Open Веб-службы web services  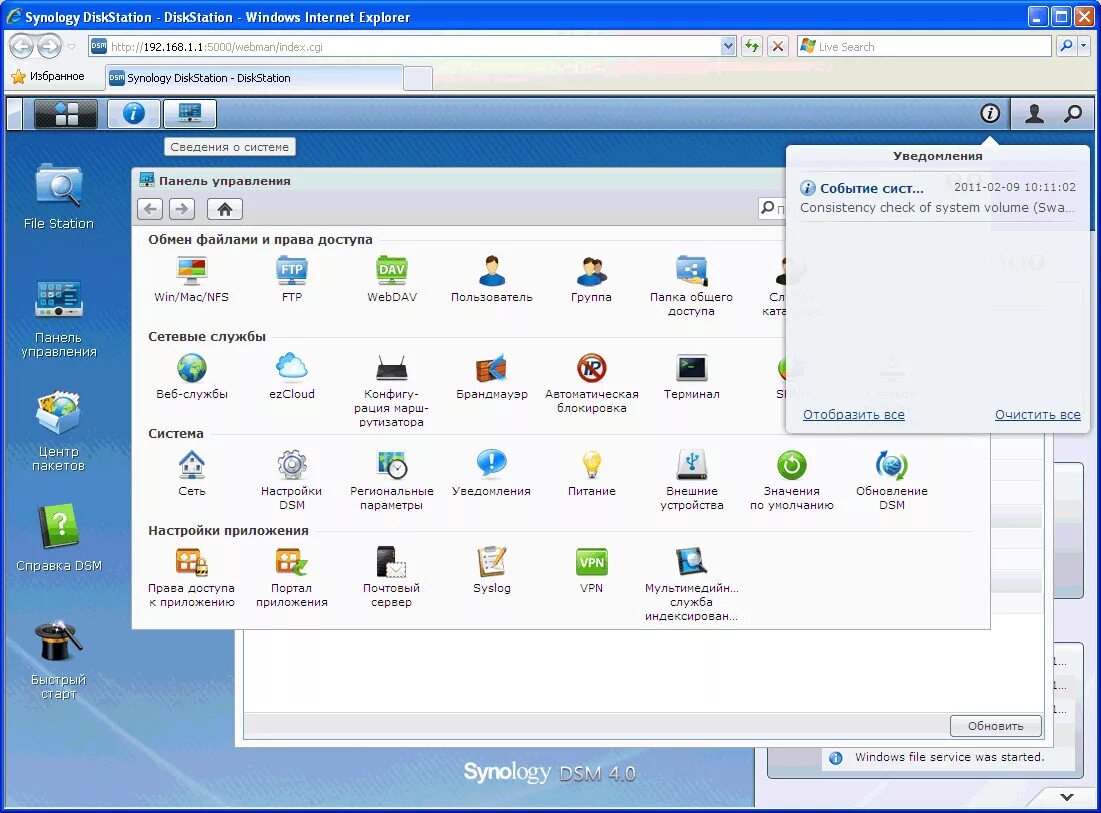[x=192, y=376]
